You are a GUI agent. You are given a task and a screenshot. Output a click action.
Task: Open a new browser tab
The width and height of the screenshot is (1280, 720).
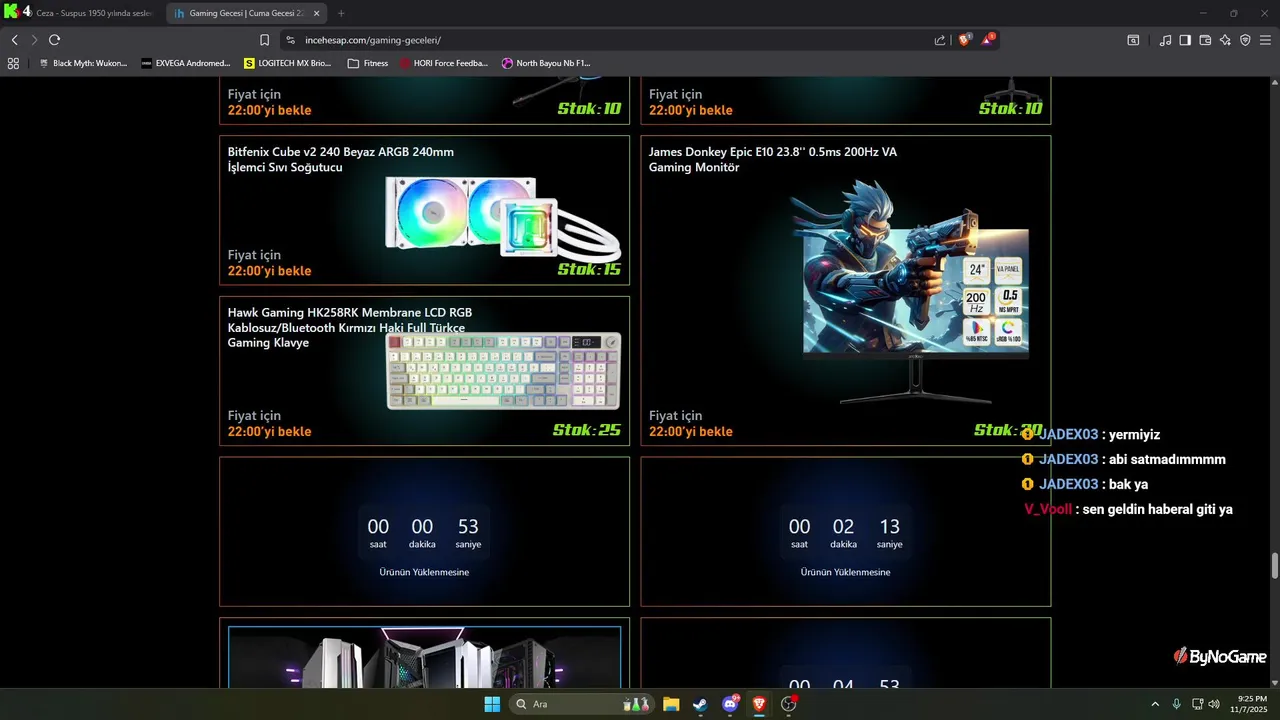click(x=341, y=13)
